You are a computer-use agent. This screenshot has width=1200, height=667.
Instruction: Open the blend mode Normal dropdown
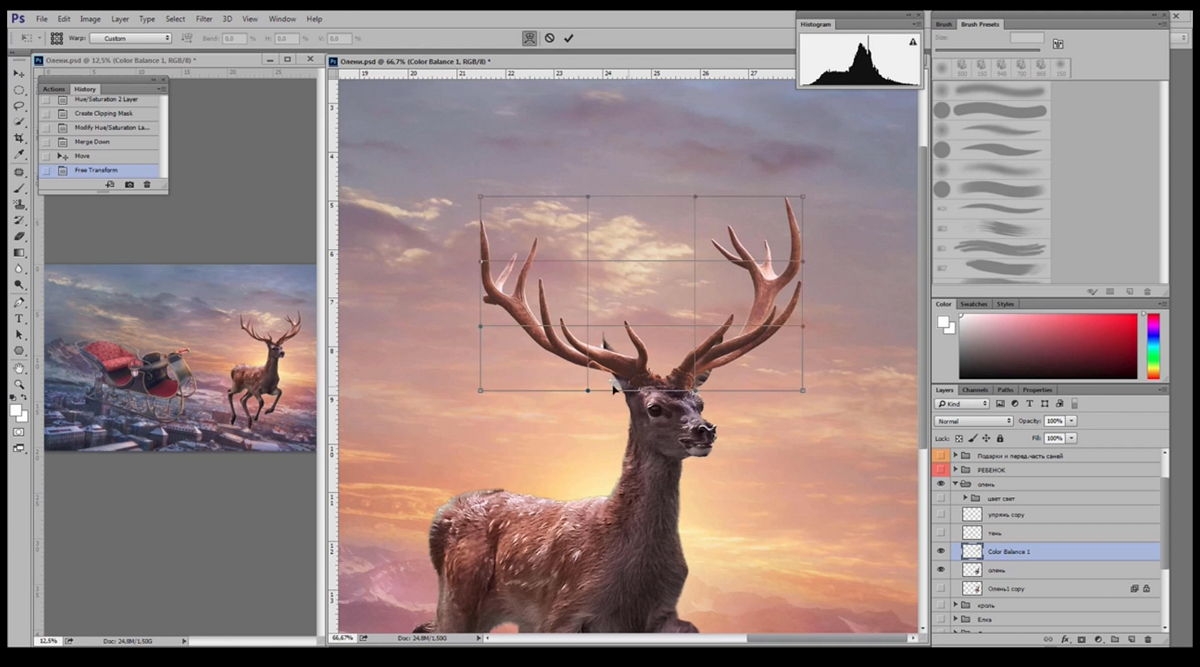(x=974, y=421)
